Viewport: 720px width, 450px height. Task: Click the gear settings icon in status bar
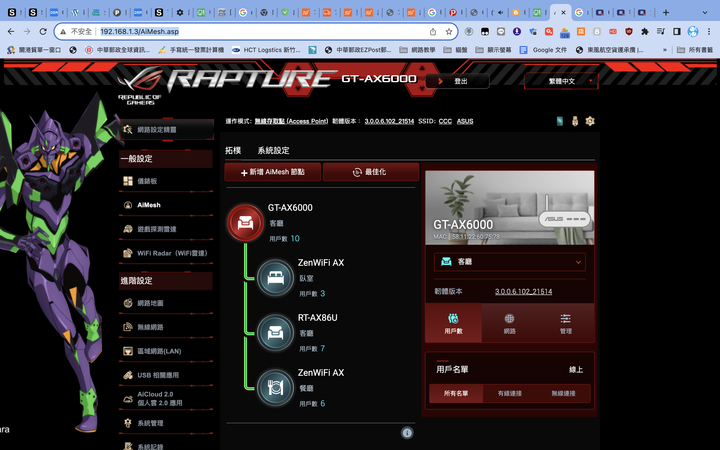pyautogui.click(x=590, y=121)
